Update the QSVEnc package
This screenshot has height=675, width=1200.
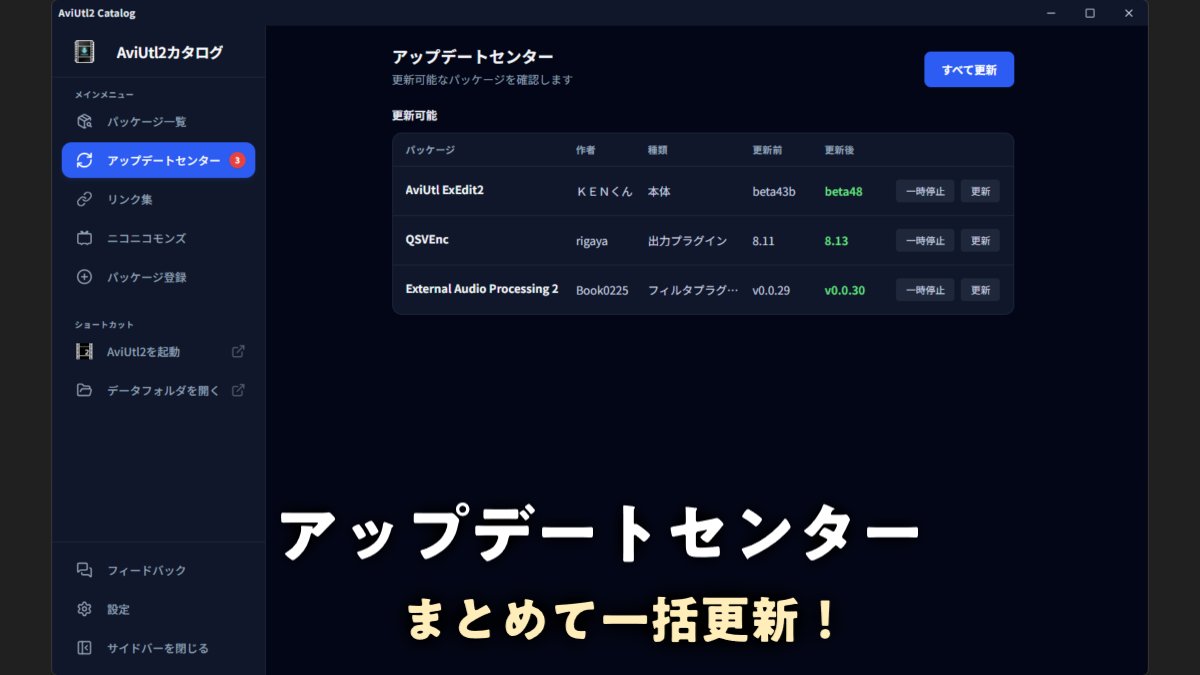coord(980,240)
